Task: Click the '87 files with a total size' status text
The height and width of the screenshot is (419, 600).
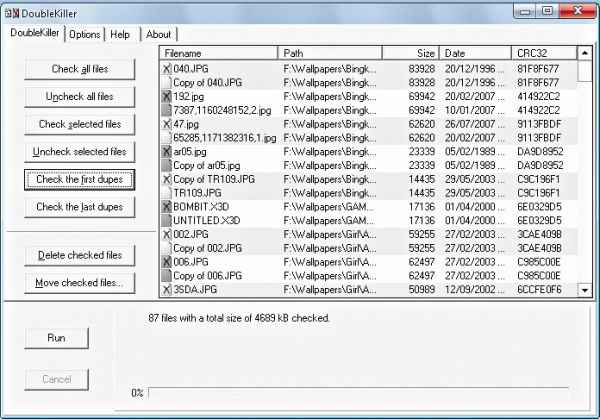Action: 239,318
